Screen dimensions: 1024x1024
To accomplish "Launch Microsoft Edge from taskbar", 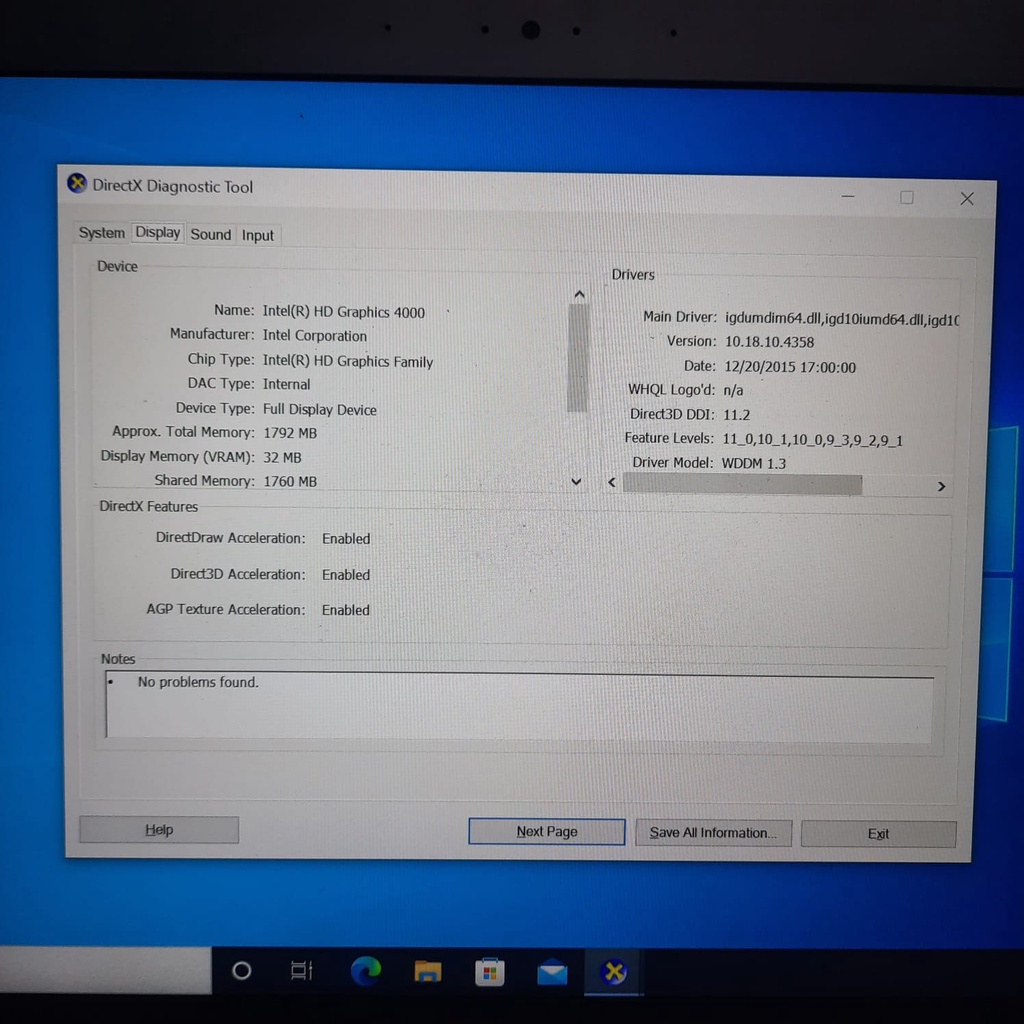I will point(366,971).
